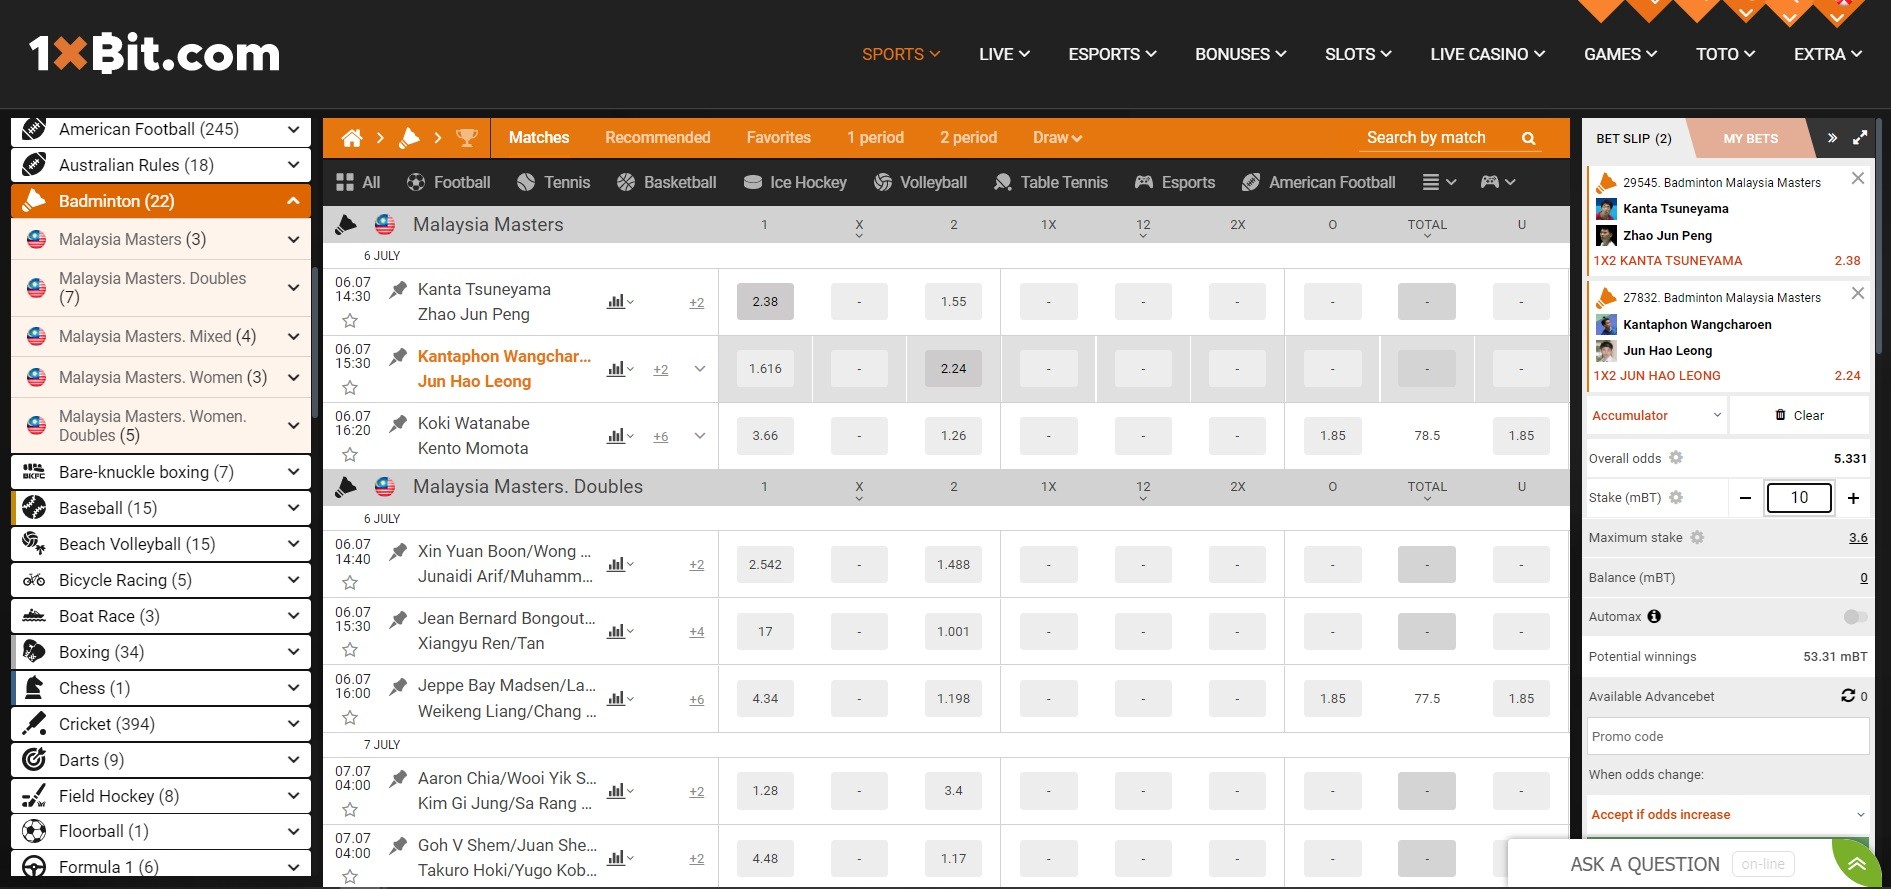Open the LIVE CASINO top menu
Image resolution: width=1891 pixels, height=889 pixels.
(1487, 54)
